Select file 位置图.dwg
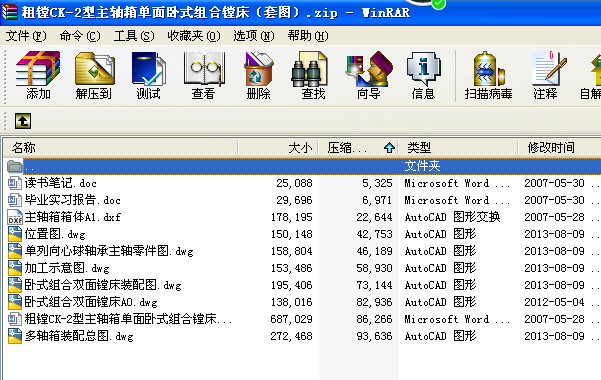 point(55,234)
